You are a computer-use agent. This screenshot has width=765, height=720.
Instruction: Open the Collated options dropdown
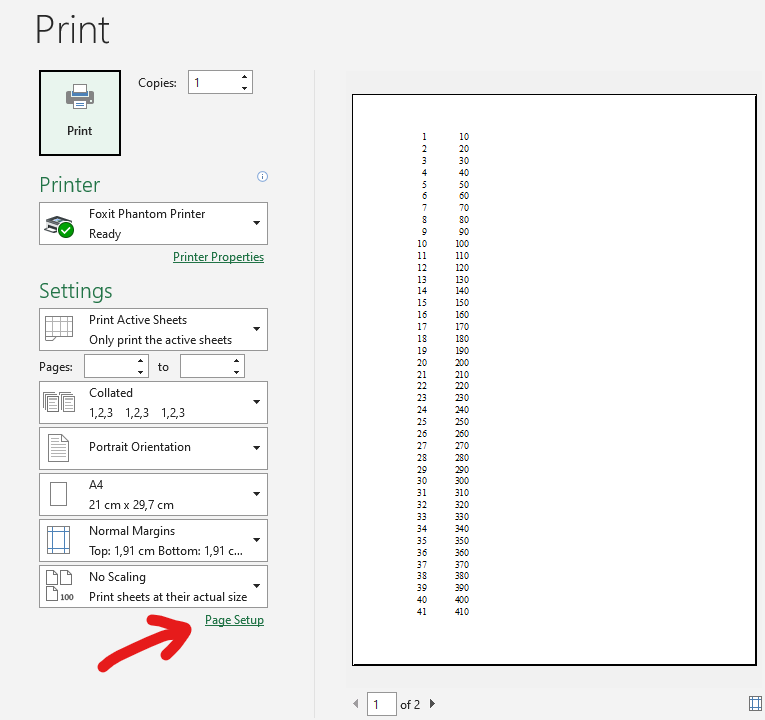(153, 402)
